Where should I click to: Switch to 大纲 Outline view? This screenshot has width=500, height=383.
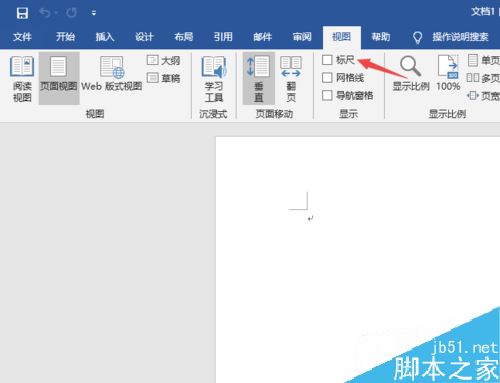tap(163, 61)
